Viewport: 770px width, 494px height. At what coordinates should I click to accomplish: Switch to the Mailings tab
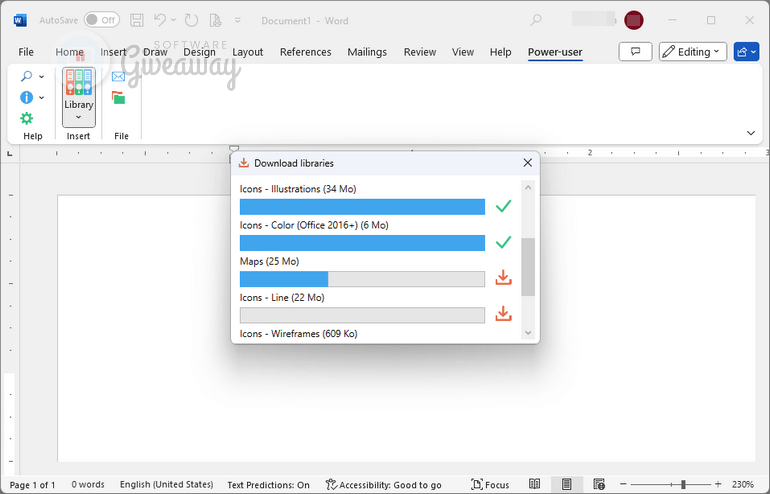(x=367, y=52)
